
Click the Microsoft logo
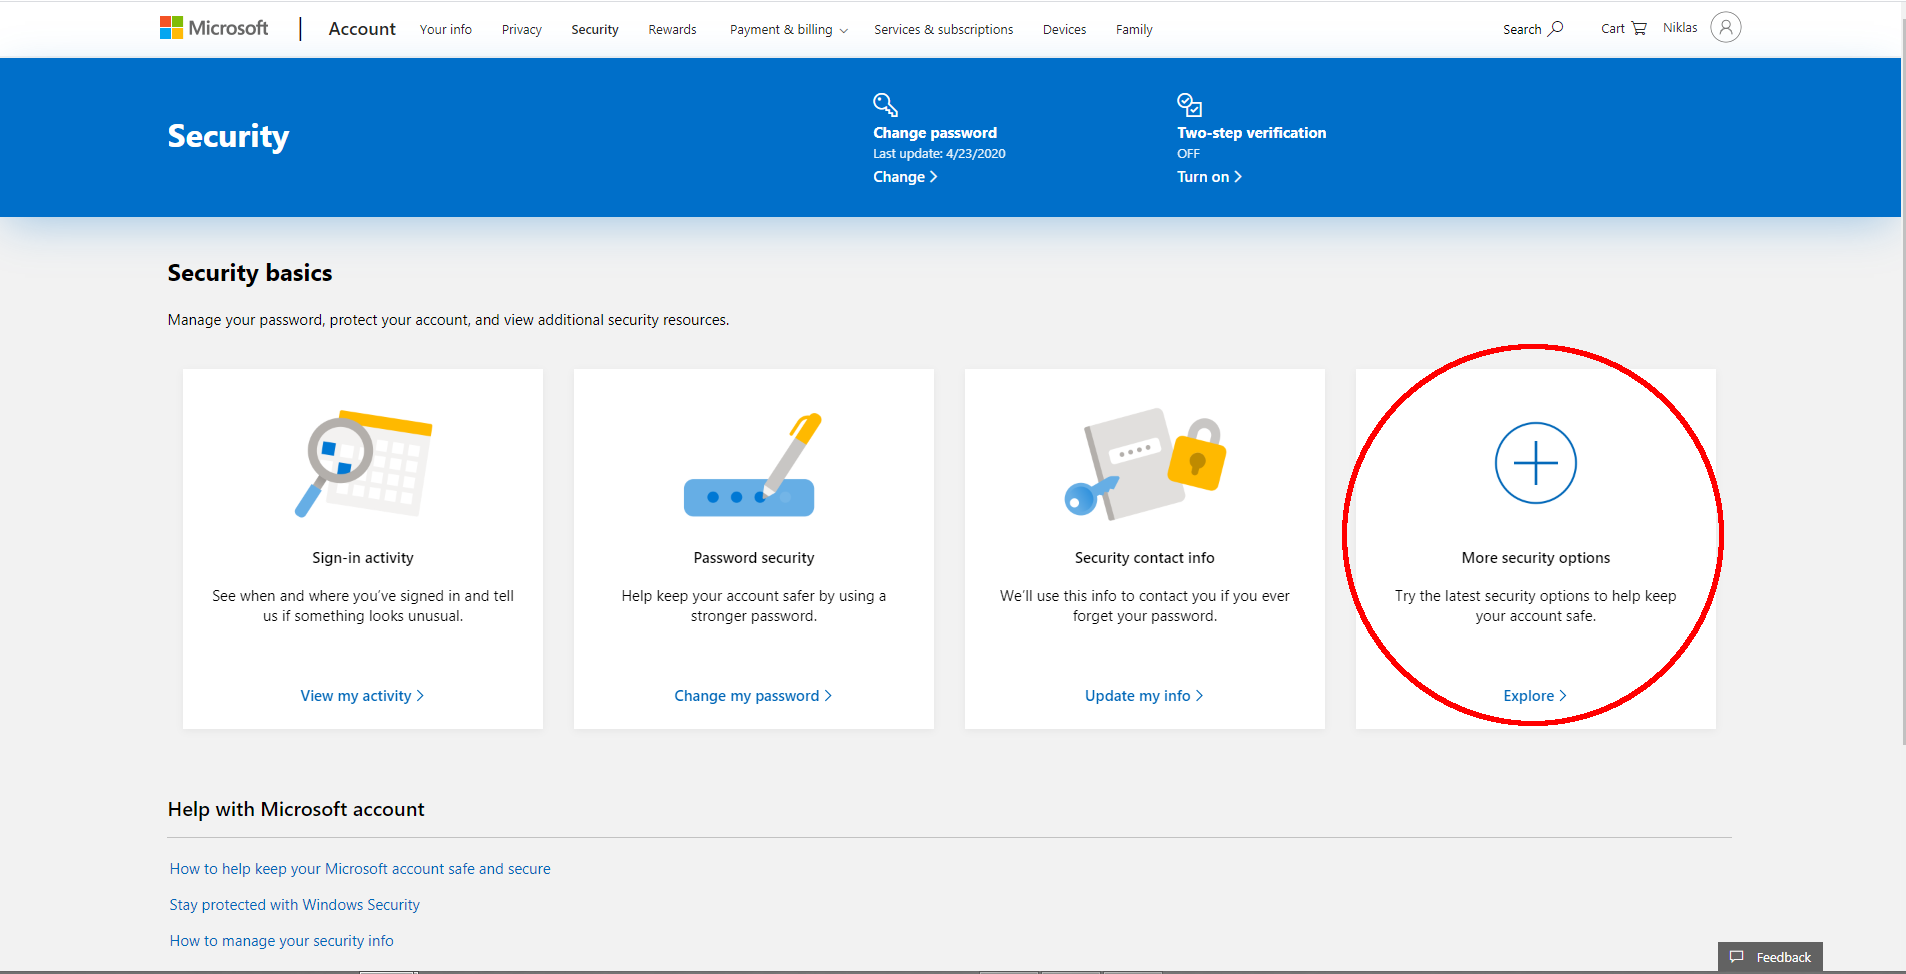pos(214,28)
